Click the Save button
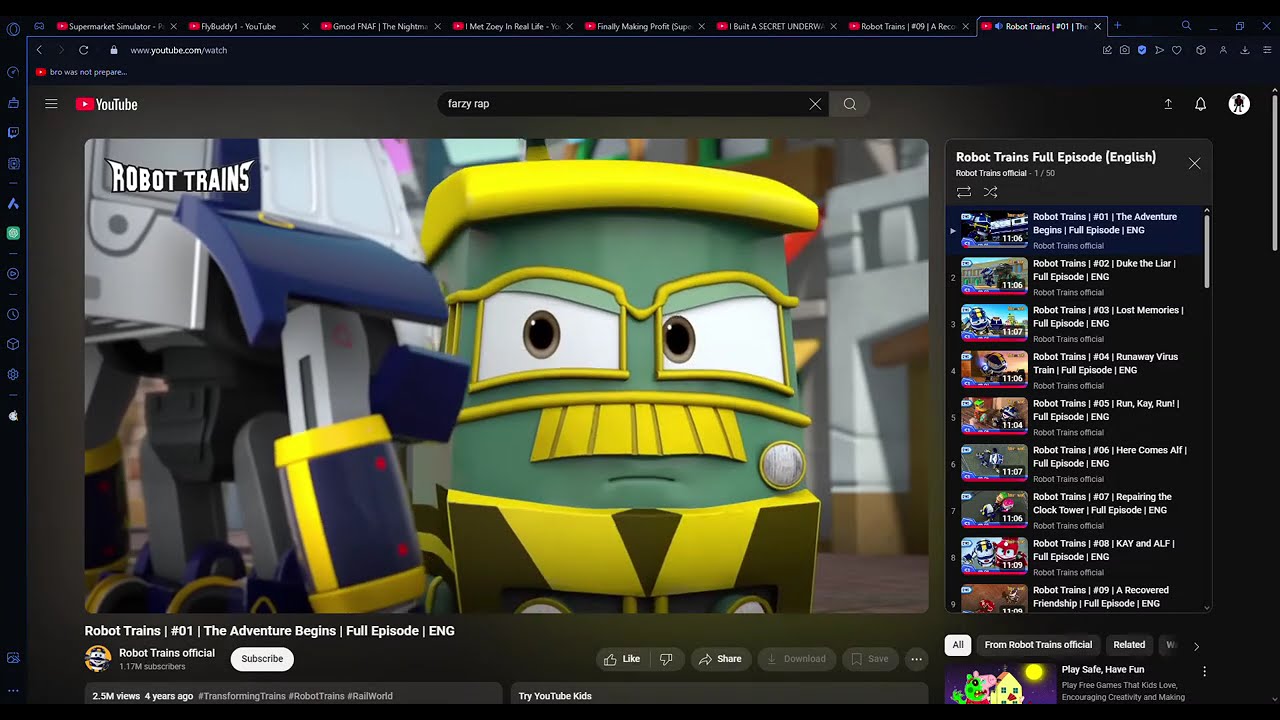1280x720 pixels. [x=869, y=659]
